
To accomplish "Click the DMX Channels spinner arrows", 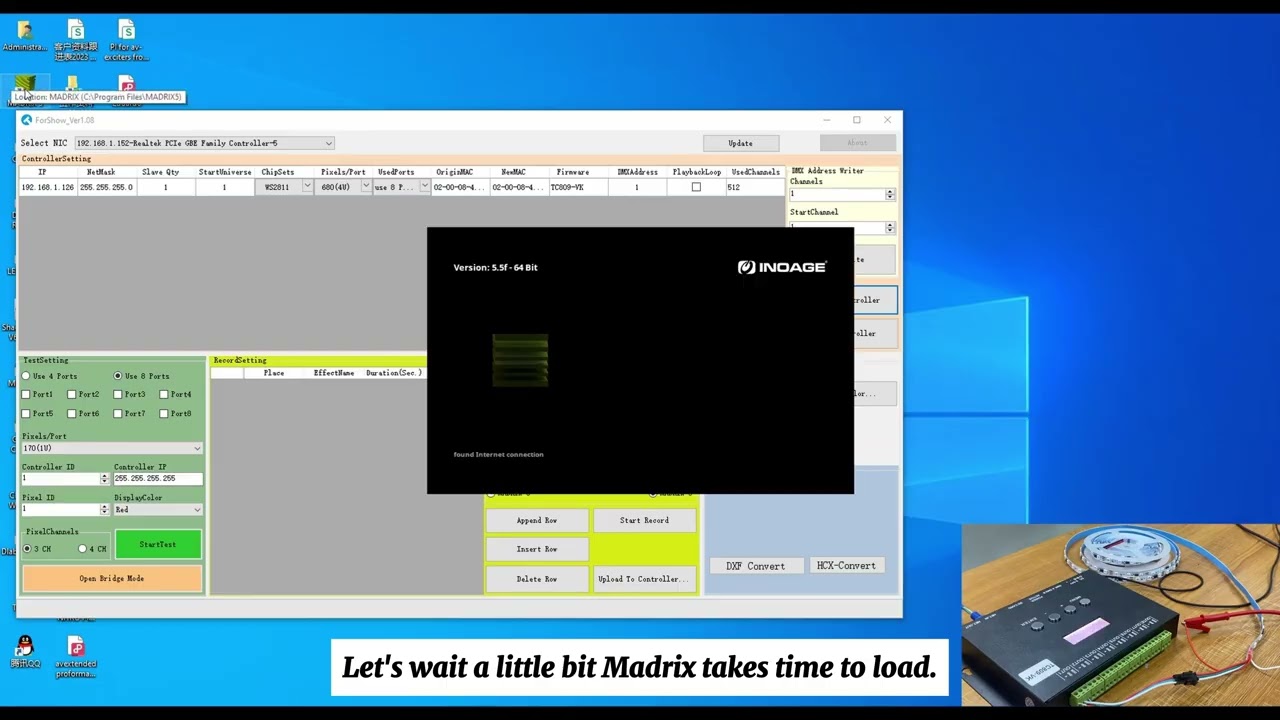I will pos(890,194).
